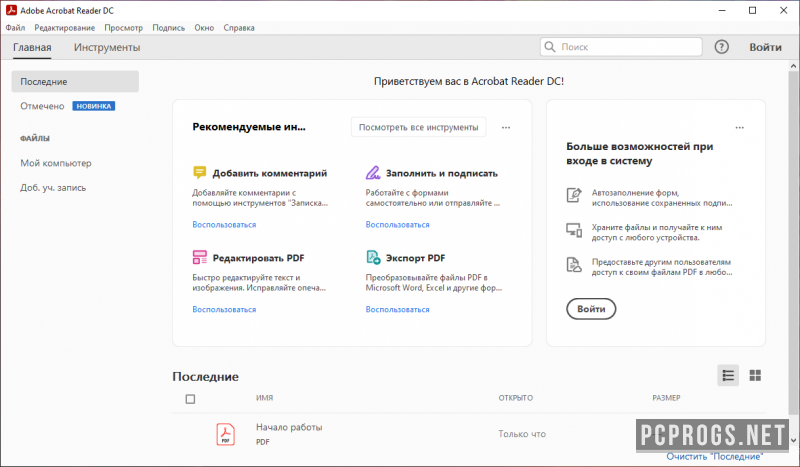Viewport: 800px width, 467px height.
Task: Click the rounded Войти button in panel
Action: [x=591, y=309]
